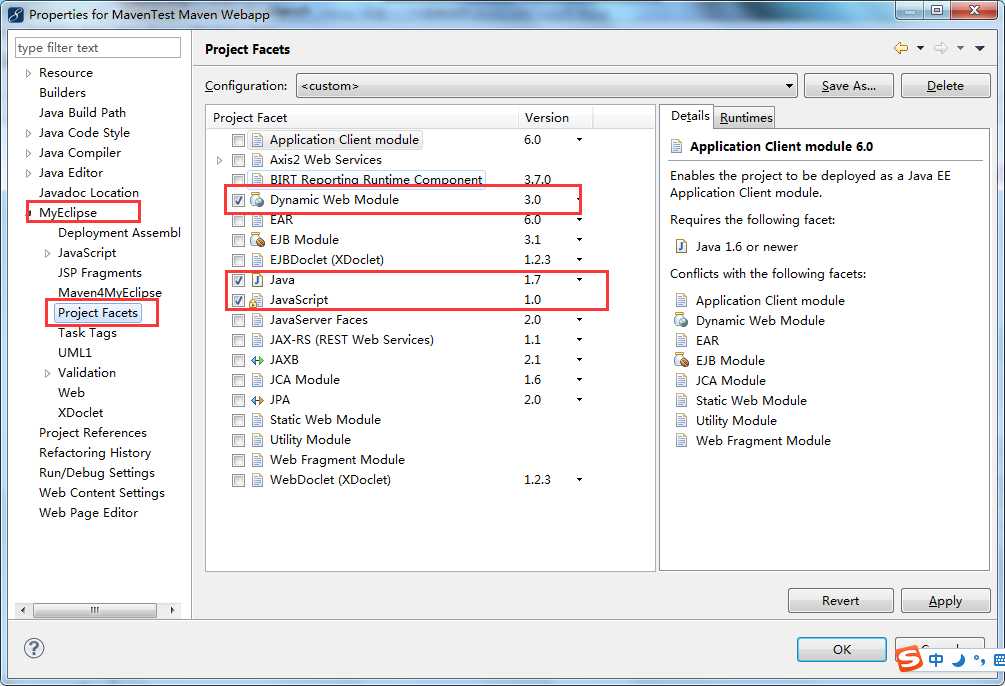Click the Java 1.6 or newer requirement icon
Image resolution: width=1005 pixels, height=686 pixels.
click(x=681, y=247)
